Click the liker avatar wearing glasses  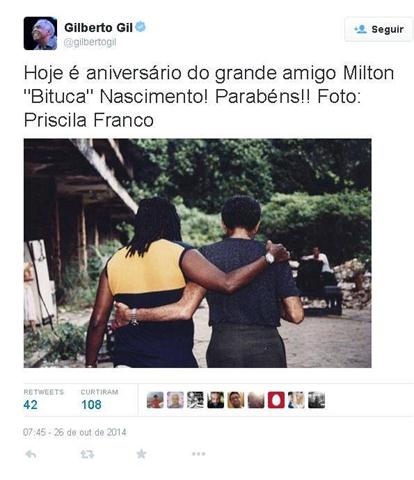click(236, 400)
